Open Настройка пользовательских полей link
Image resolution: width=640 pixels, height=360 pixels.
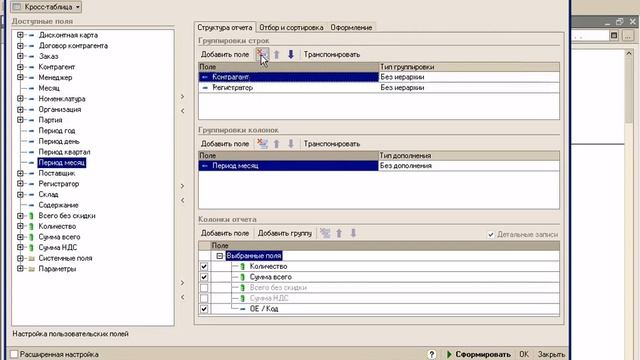pos(70,333)
